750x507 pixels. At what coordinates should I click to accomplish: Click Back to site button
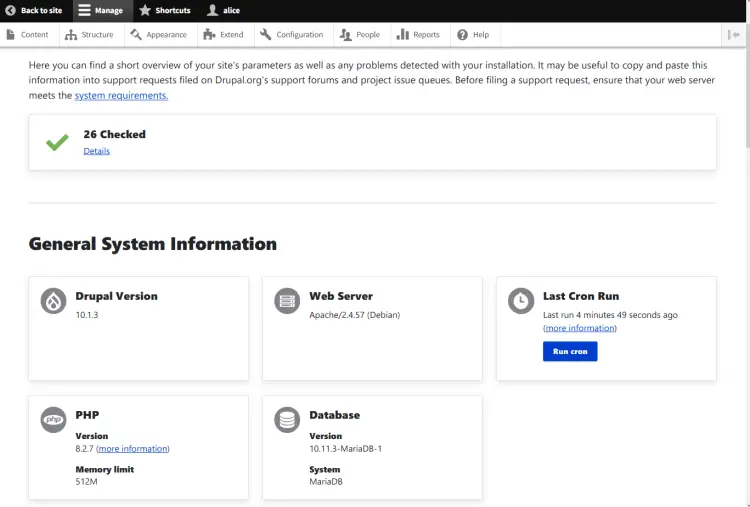pos(34,10)
